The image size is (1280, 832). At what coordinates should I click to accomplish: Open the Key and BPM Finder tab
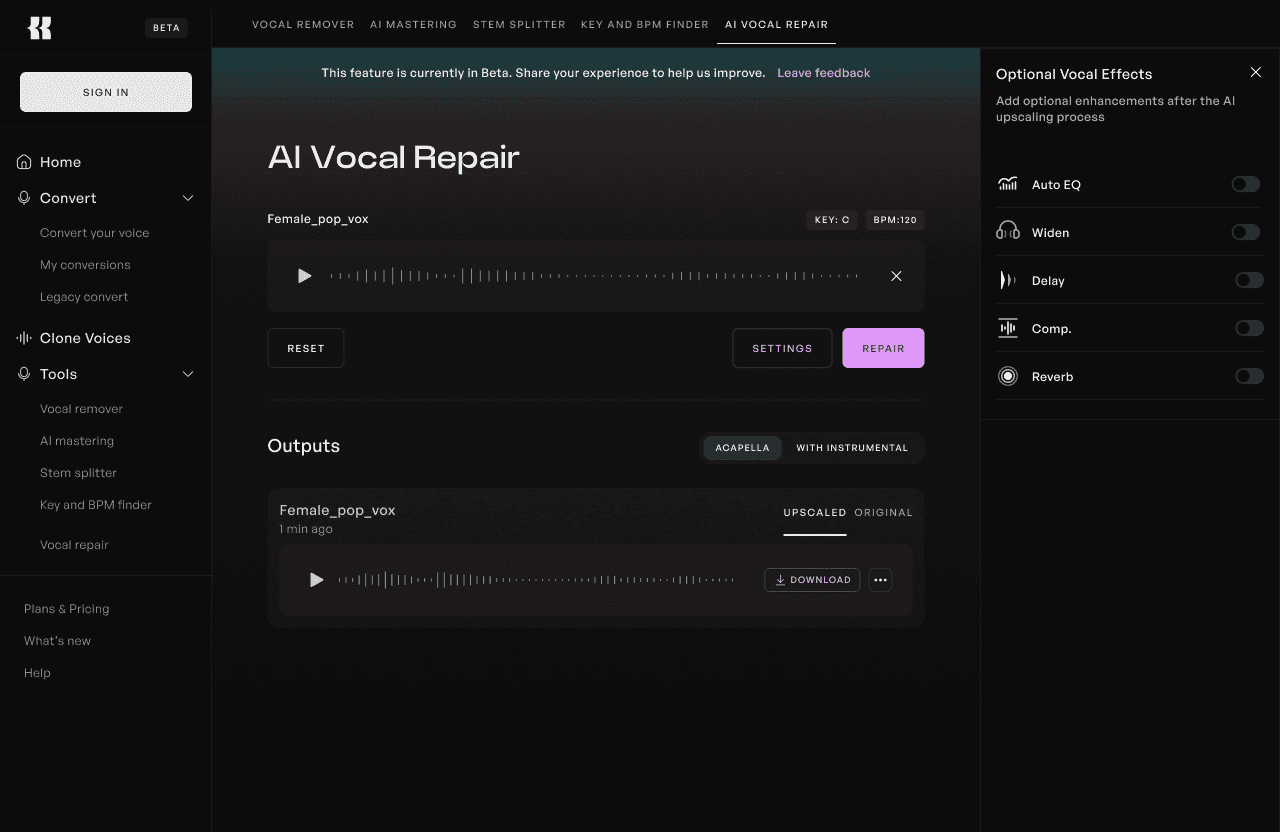click(645, 24)
